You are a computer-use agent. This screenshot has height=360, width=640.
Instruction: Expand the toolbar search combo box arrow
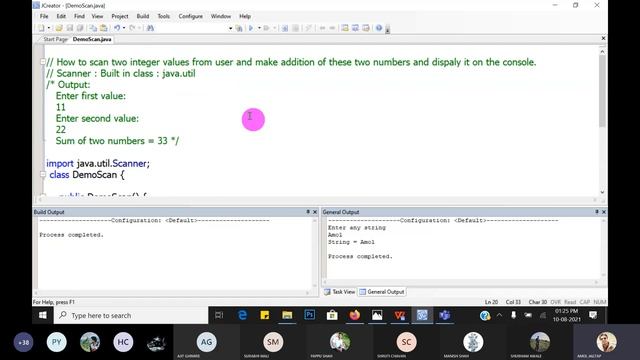[230, 28]
